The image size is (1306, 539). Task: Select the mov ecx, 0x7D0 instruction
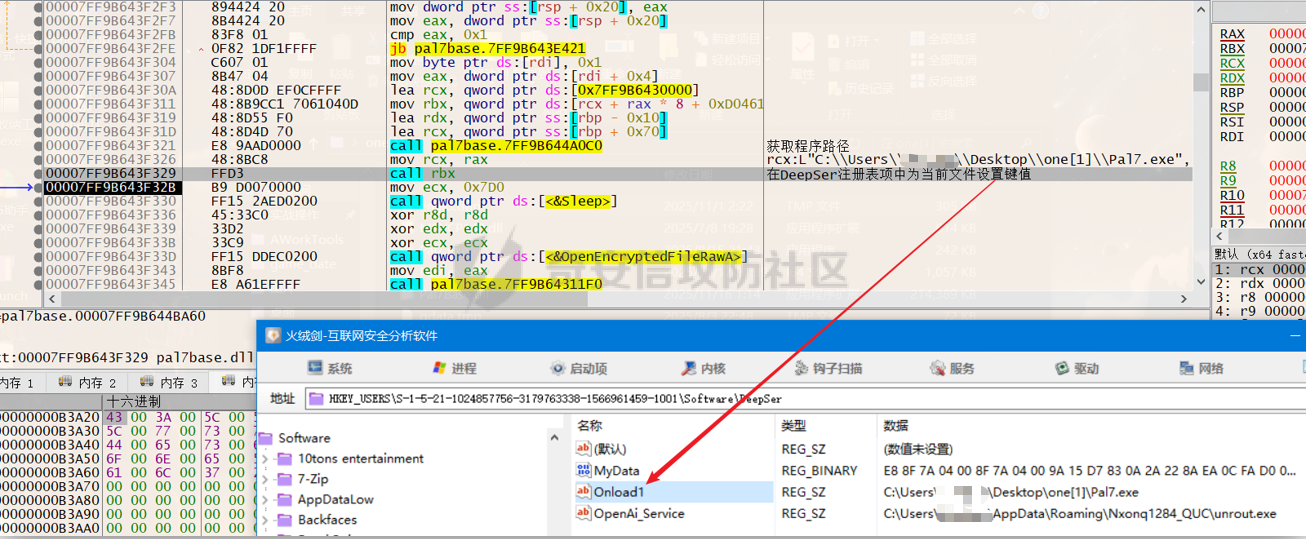[x=446, y=187]
